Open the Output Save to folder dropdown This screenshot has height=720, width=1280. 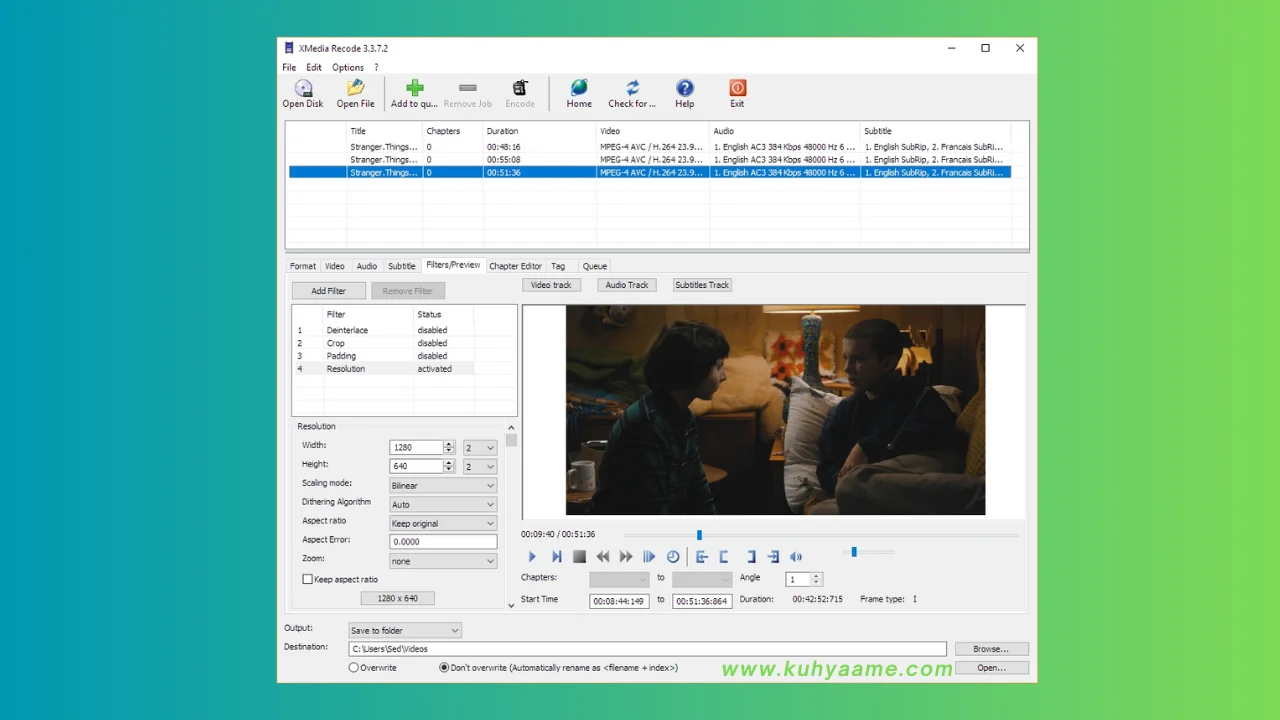(404, 631)
